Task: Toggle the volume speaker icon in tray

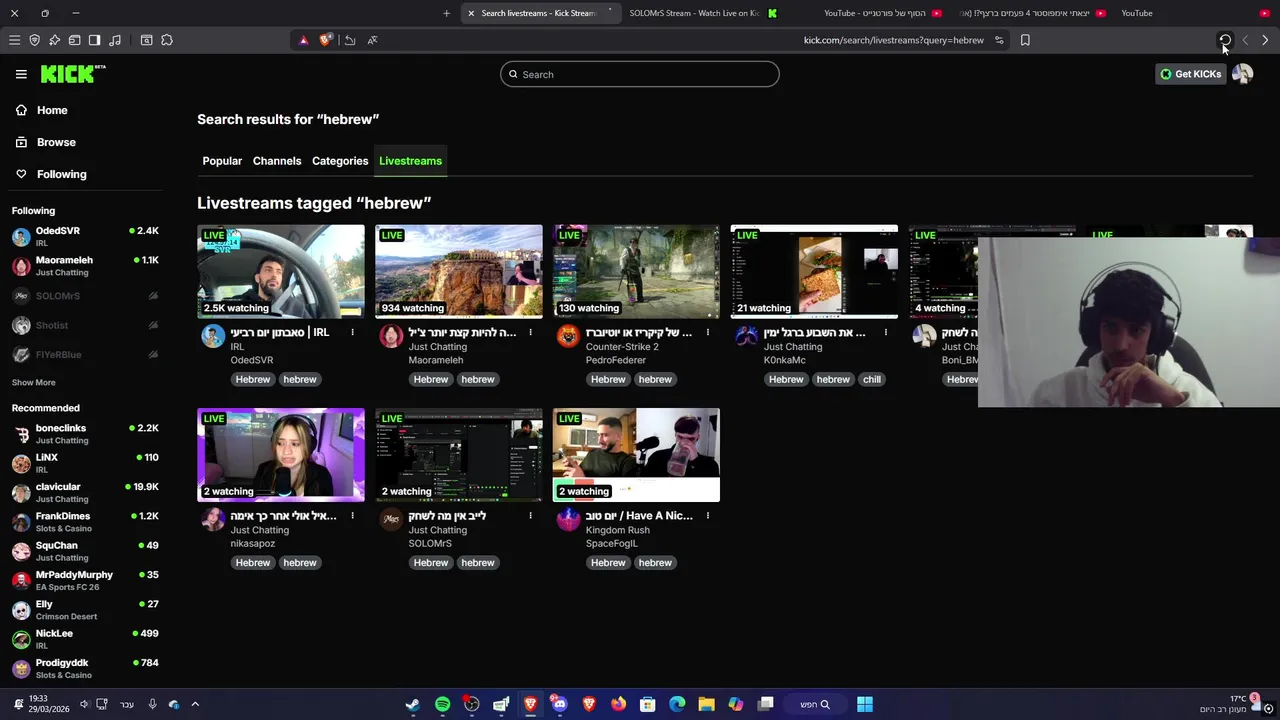Action: (x=84, y=704)
